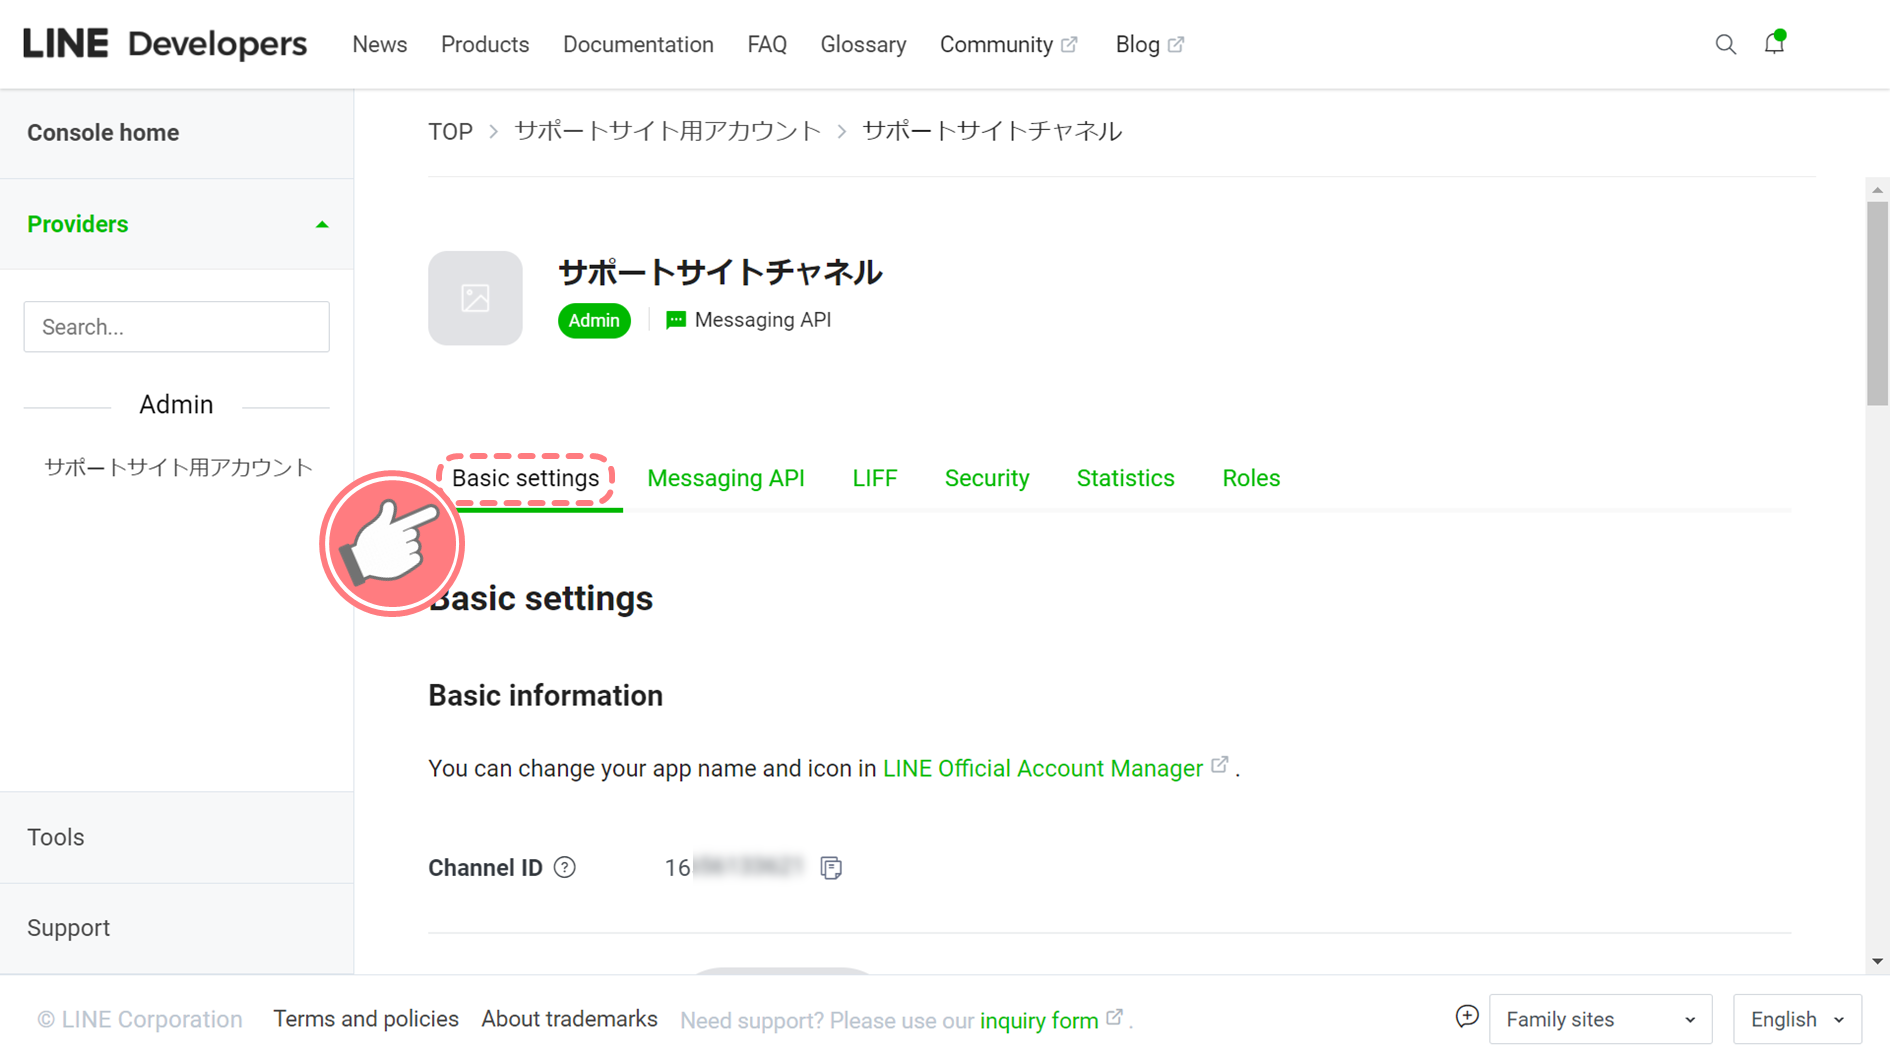The image size is (1890, 1063).
Task: Click TOP in the breadcrumb
Action: (x=450, y=132)
